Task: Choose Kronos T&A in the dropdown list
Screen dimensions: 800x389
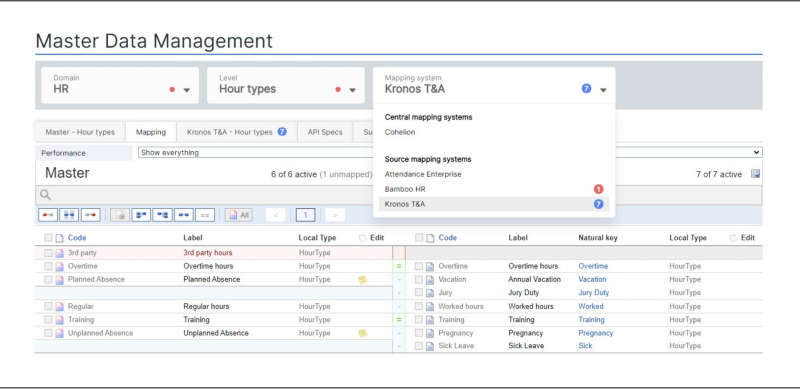Action: pos(494,204)
